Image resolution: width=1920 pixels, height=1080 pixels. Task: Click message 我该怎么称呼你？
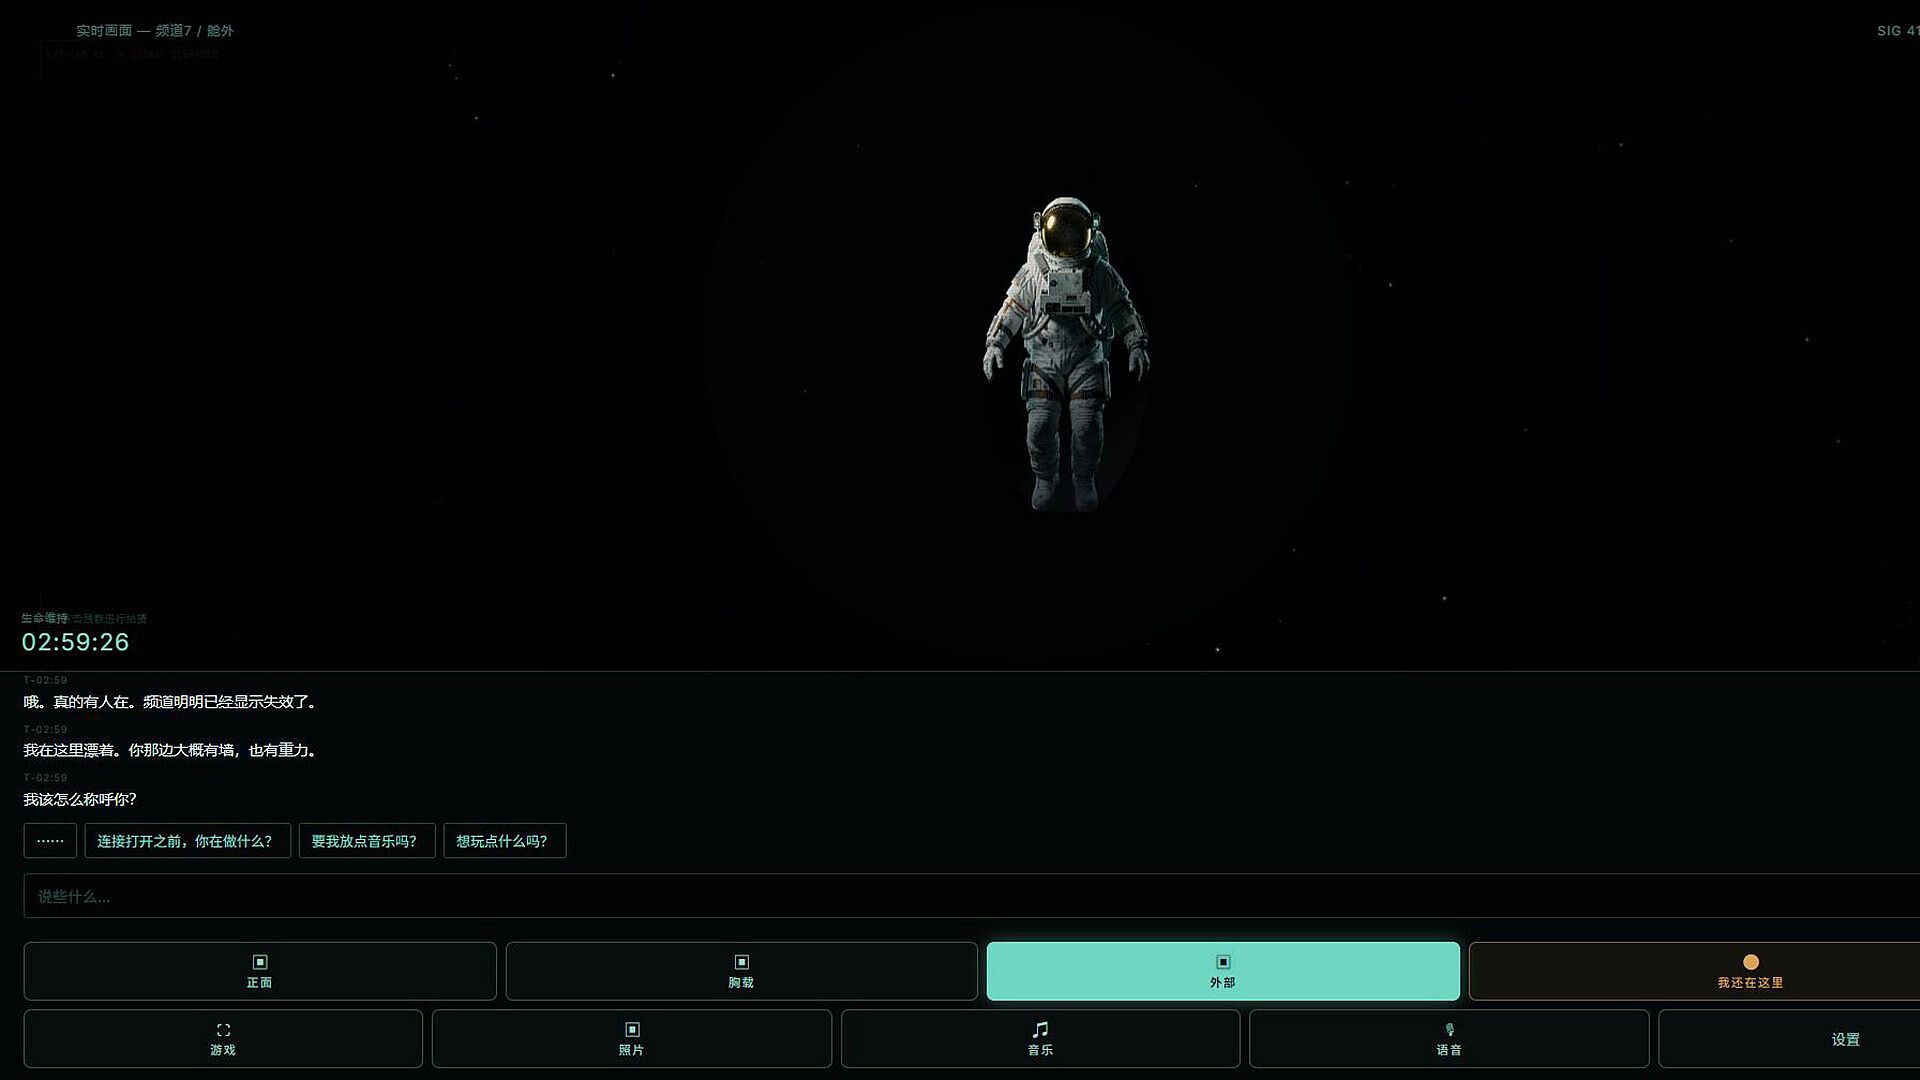click(x=80, y=799)
